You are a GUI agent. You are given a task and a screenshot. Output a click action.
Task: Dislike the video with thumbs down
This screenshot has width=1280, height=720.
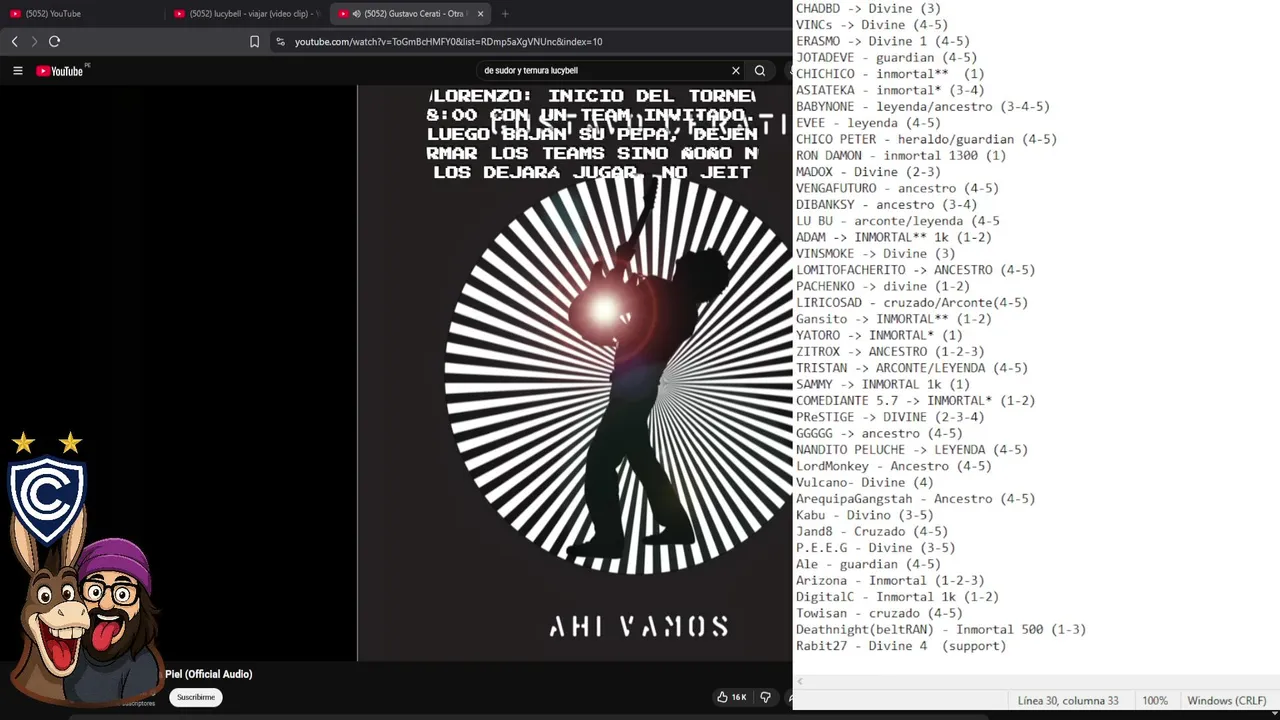(765, 697)
